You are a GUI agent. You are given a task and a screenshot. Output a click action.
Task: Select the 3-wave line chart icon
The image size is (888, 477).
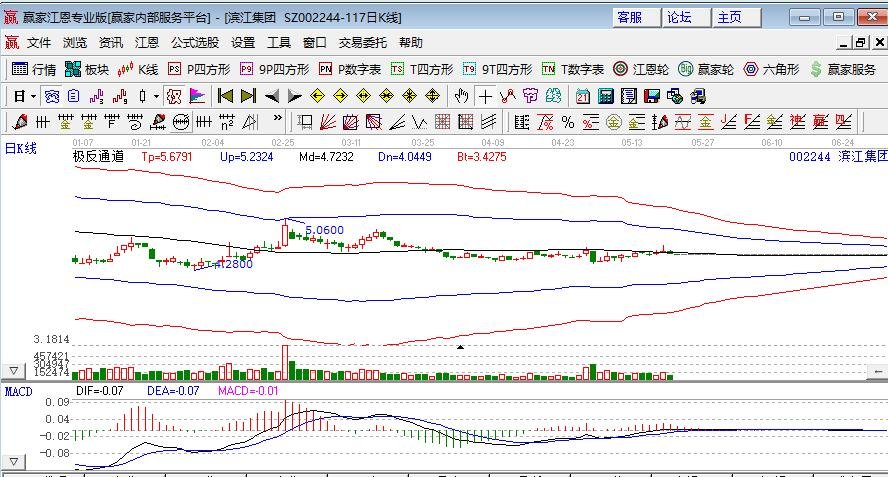97,96
